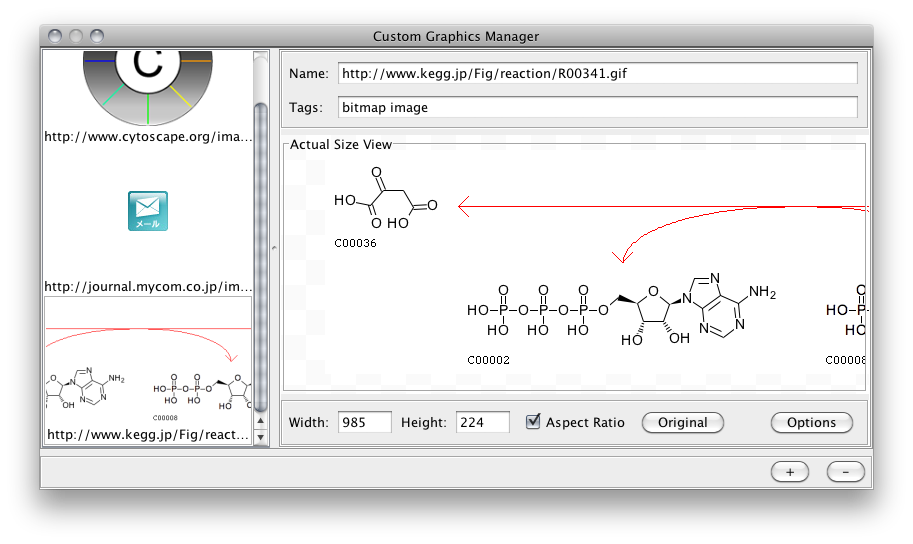This screenshot has width=913, height=544.
Task: Open the Options button
Action: click(x=811, y=422)
